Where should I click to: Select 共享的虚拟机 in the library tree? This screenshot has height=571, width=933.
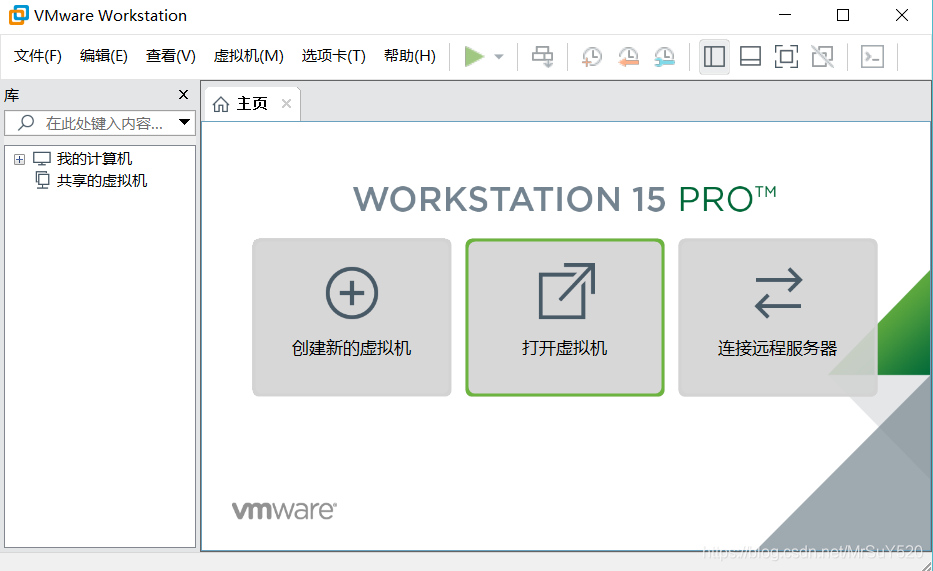click(102, 181)
